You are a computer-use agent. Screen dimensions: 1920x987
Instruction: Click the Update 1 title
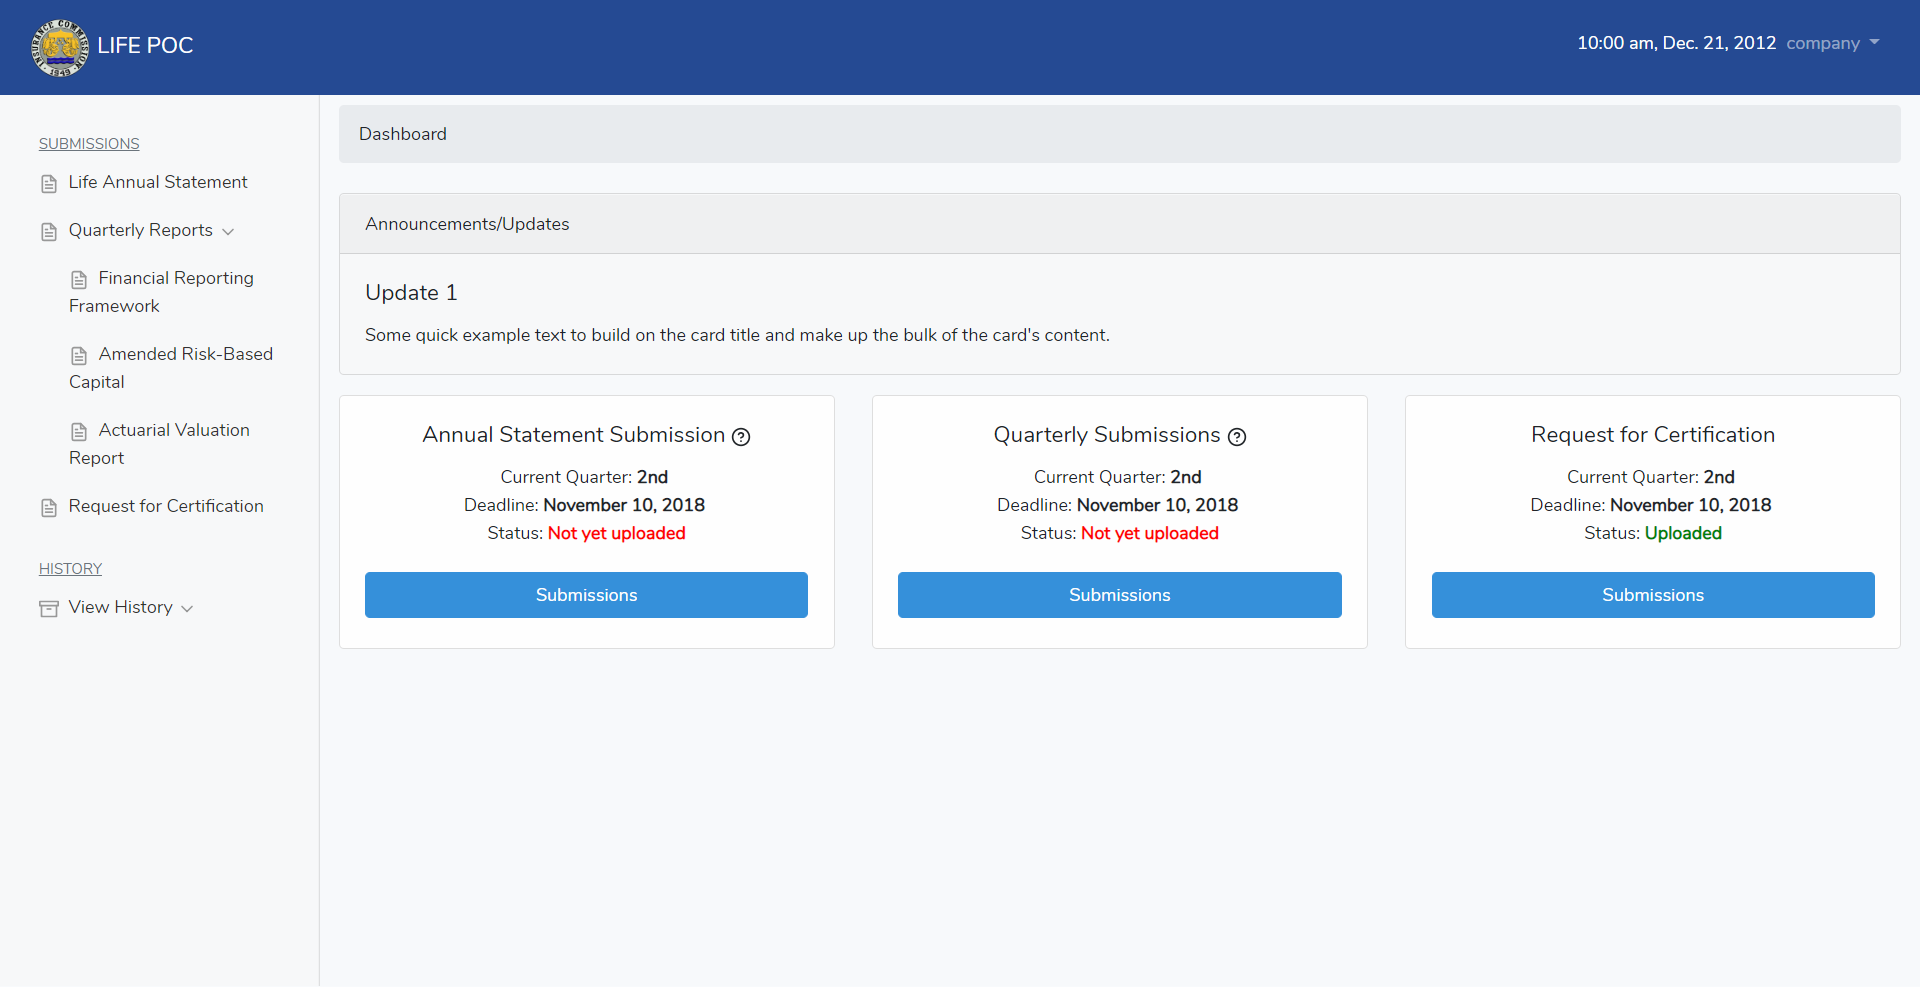tap(411, 292)
